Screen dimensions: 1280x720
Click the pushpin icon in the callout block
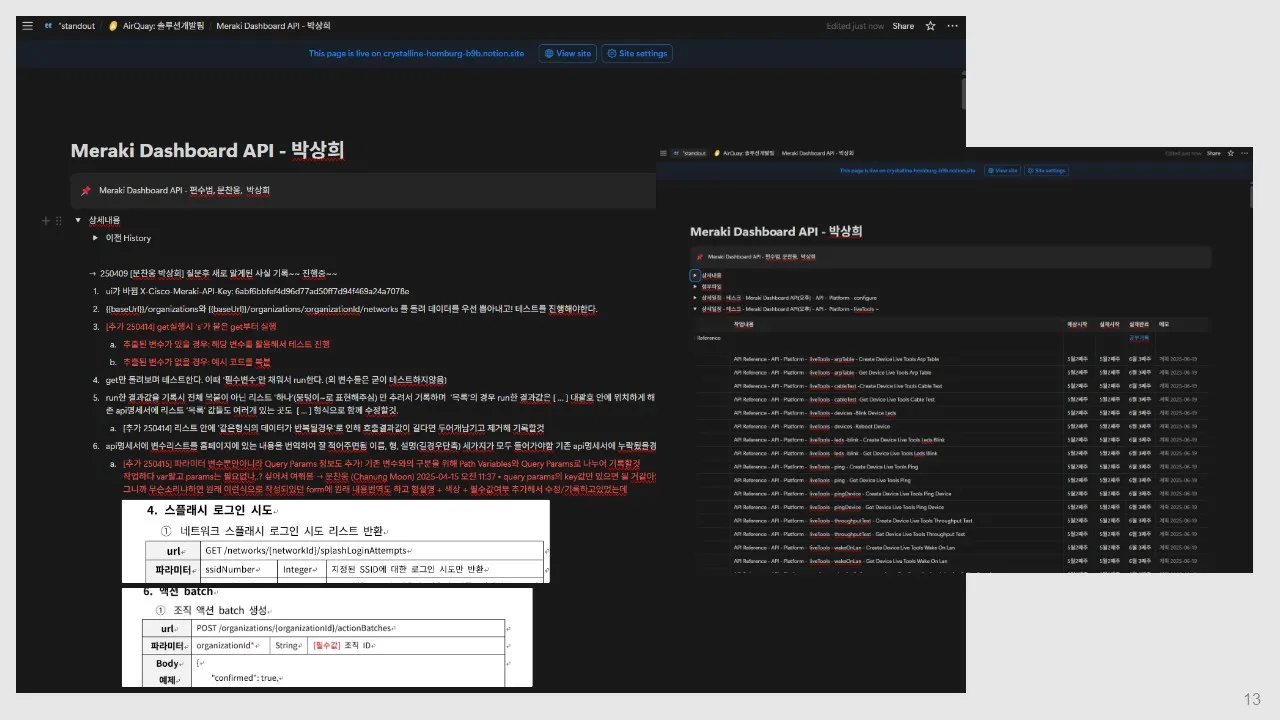point(86,190)
